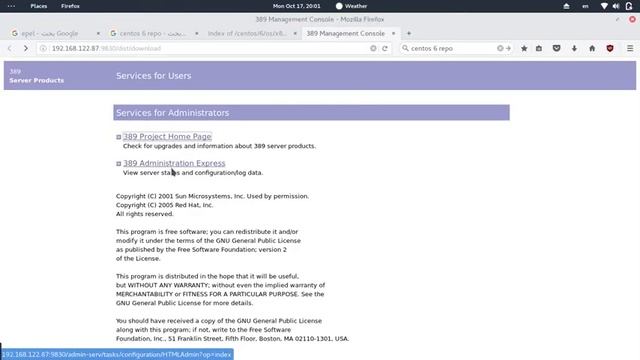The image size is (640, 360).
Task: Close the Index of /centos tab
Action: (295, 33)
